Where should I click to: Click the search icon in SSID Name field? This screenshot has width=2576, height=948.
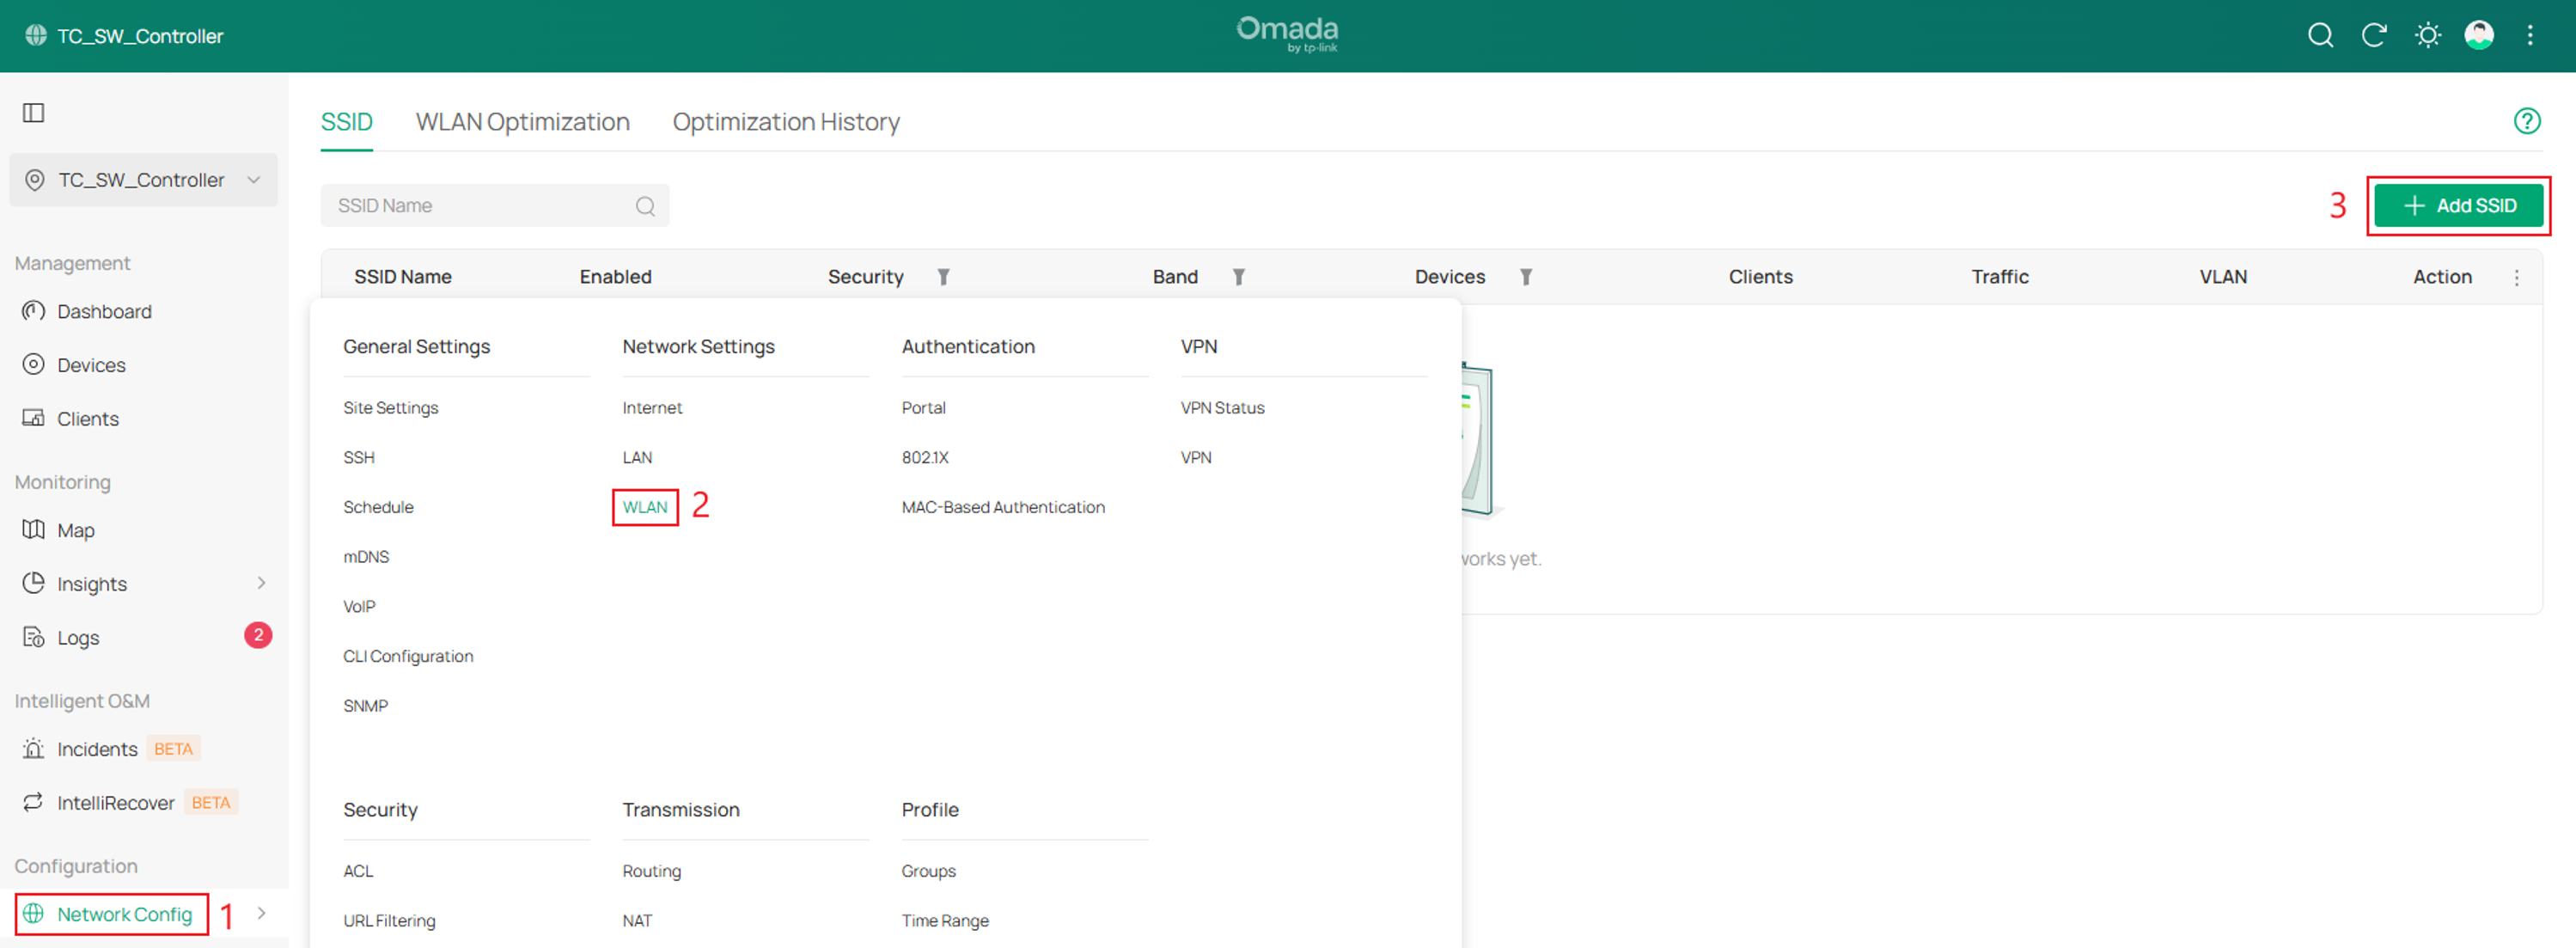coord(645,205)
